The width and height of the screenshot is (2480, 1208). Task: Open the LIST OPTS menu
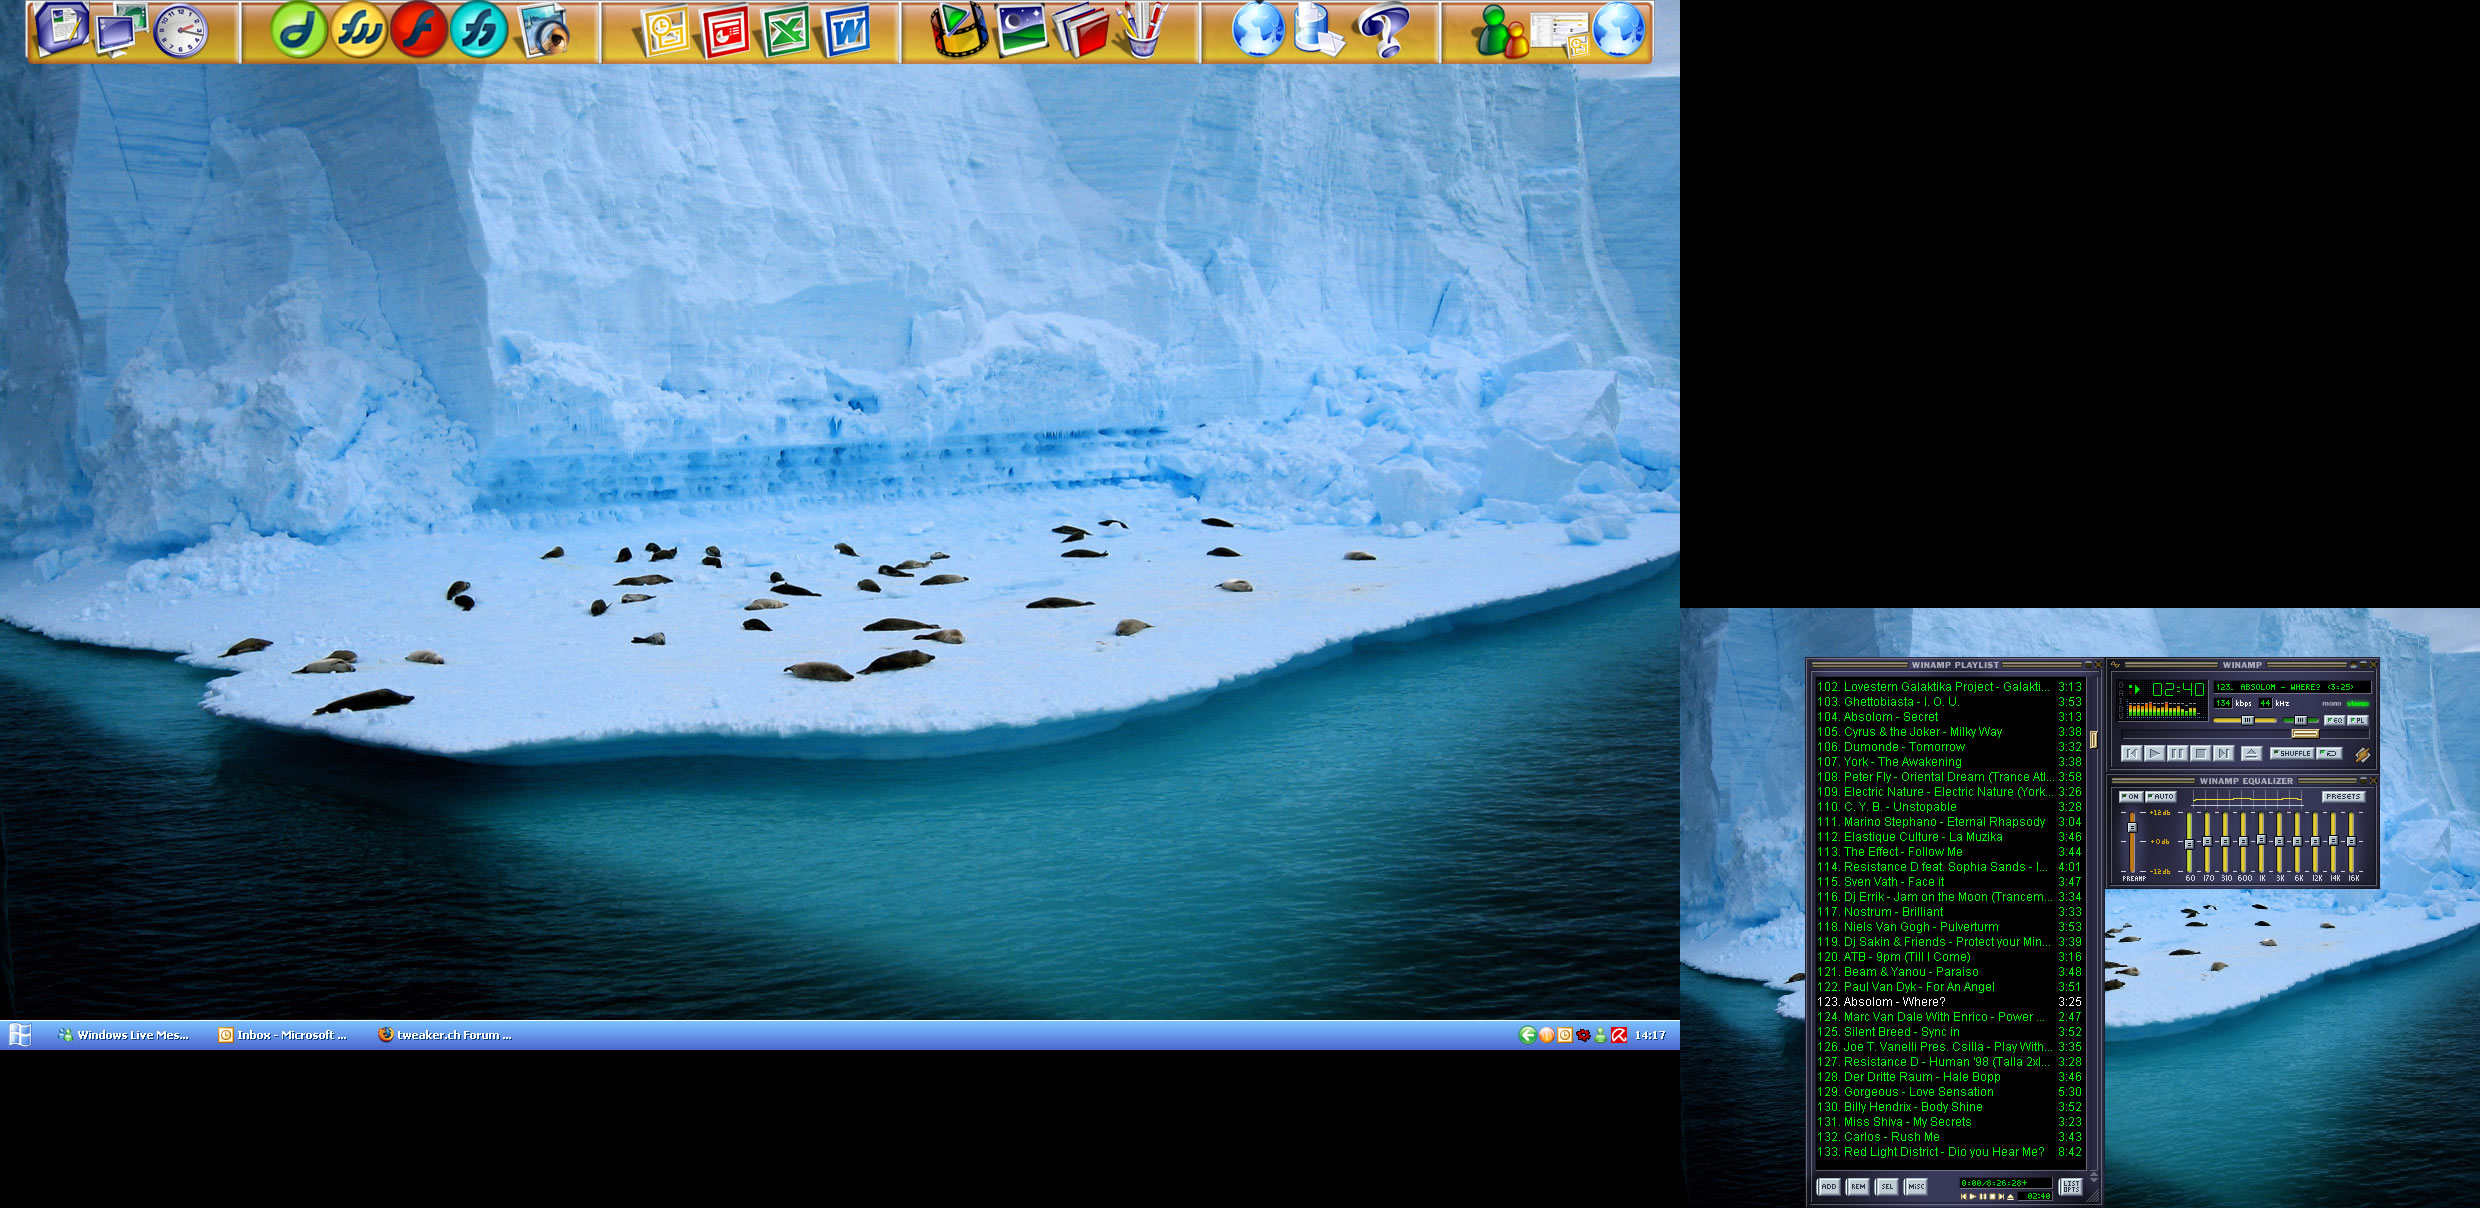coord(2071,1187)
